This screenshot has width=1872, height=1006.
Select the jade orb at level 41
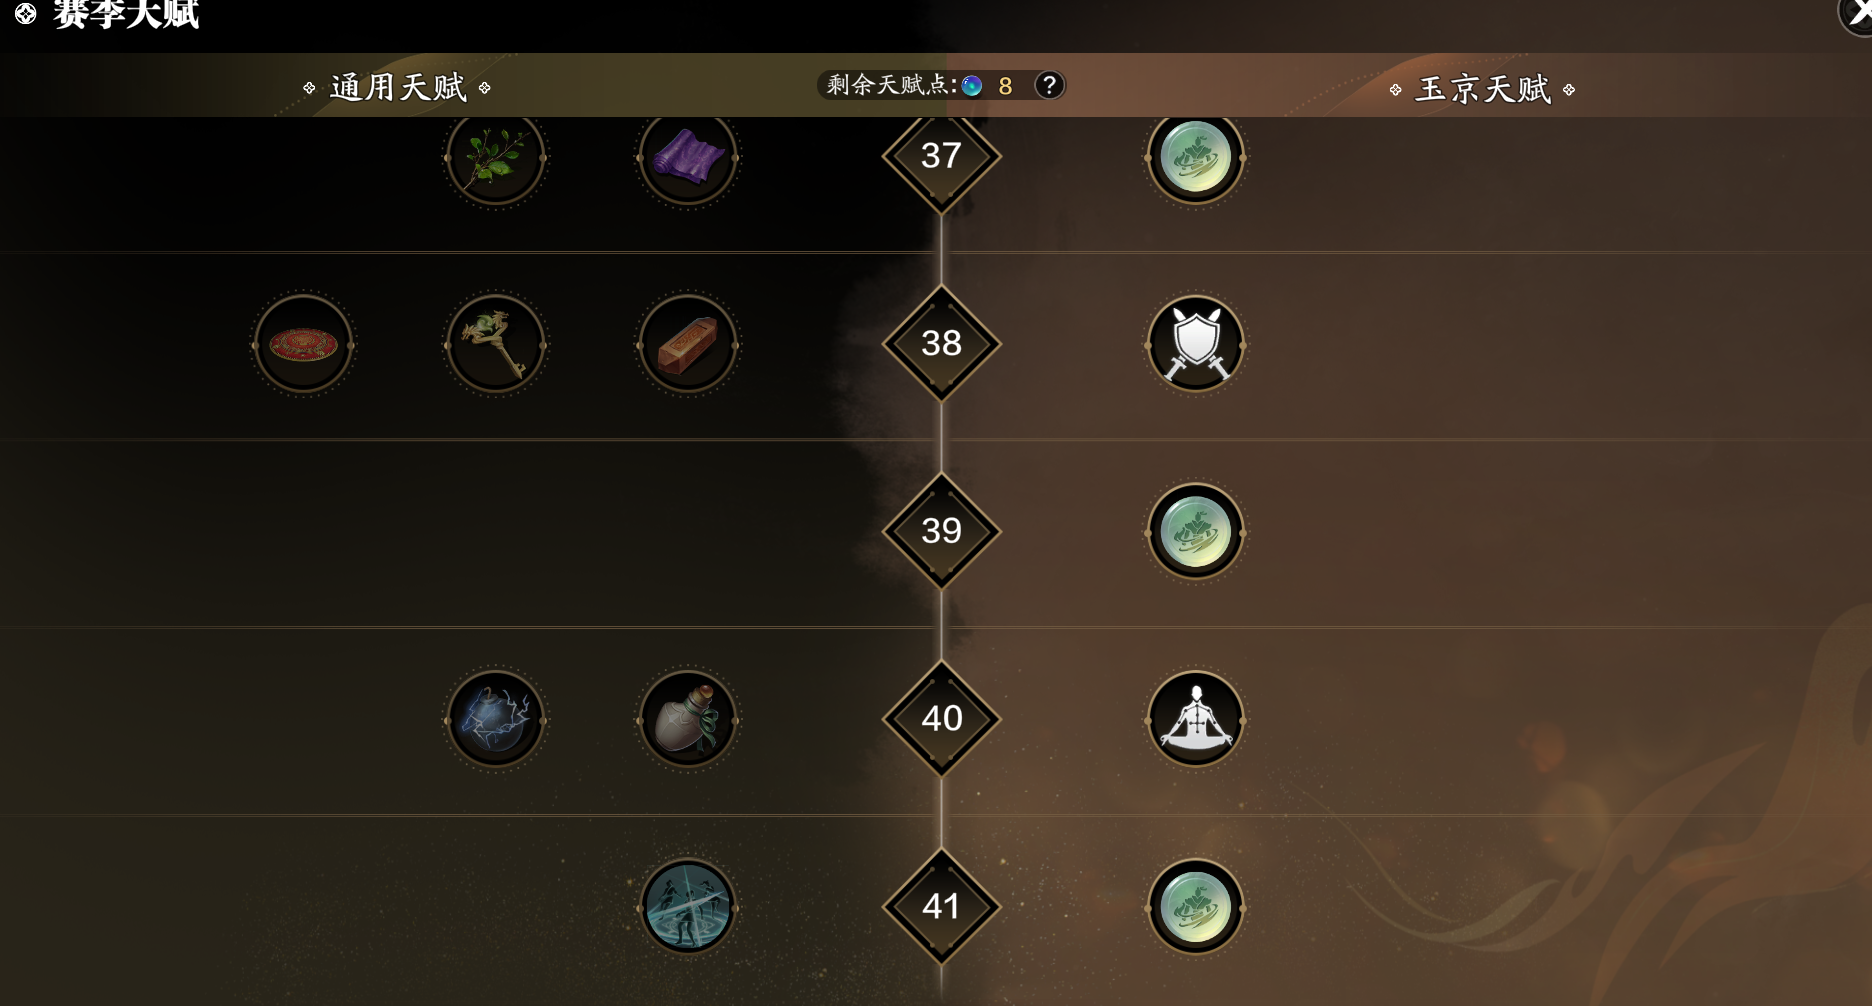tap(1196, 907)
